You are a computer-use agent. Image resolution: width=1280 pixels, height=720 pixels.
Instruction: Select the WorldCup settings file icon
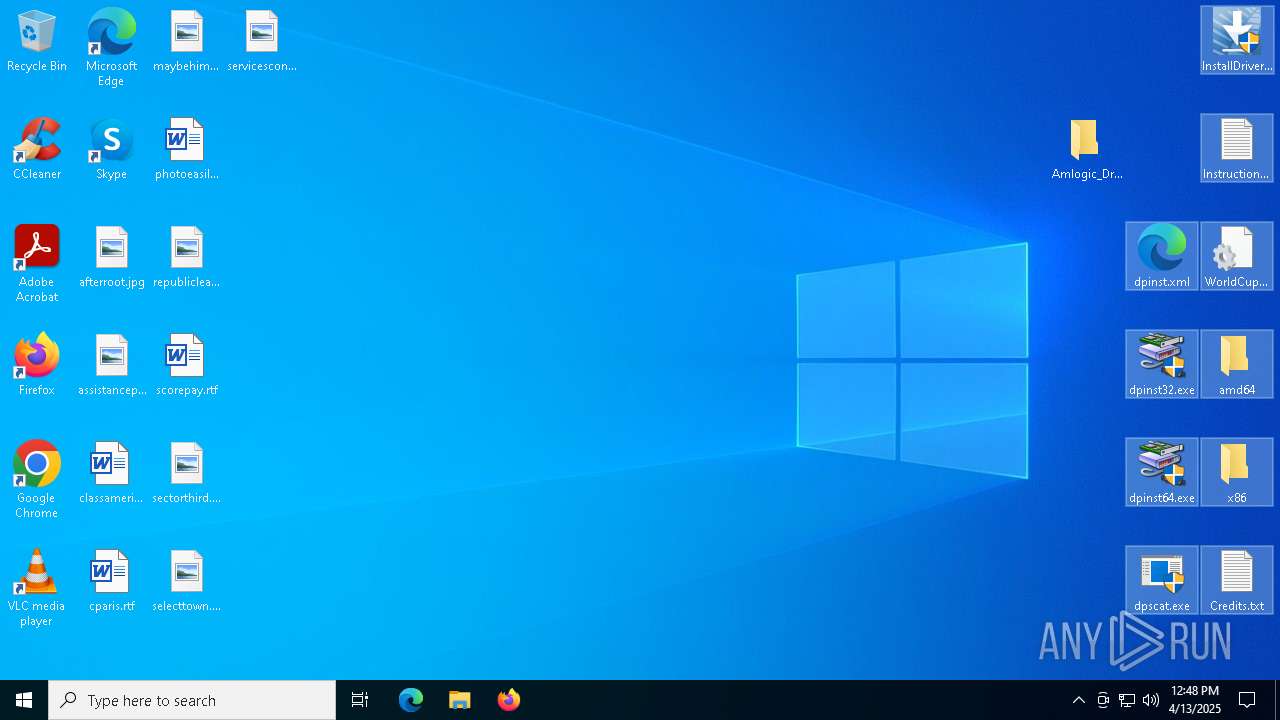click(x=1237, y=256)
